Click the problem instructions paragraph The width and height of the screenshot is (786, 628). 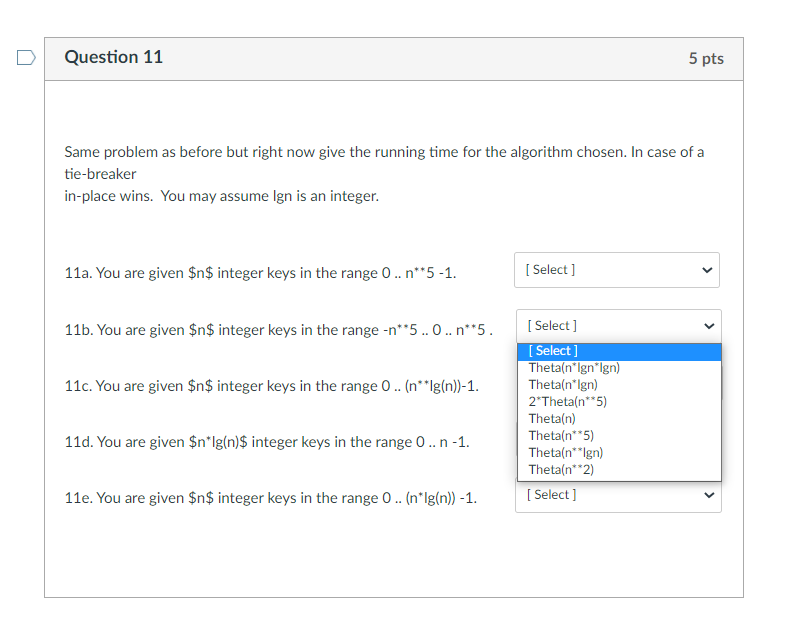[384, 174]
